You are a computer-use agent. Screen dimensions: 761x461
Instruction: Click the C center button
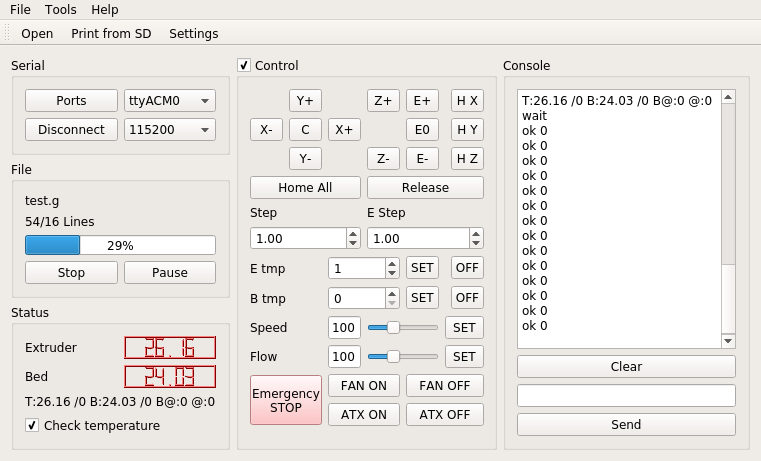tap(305, 130)
